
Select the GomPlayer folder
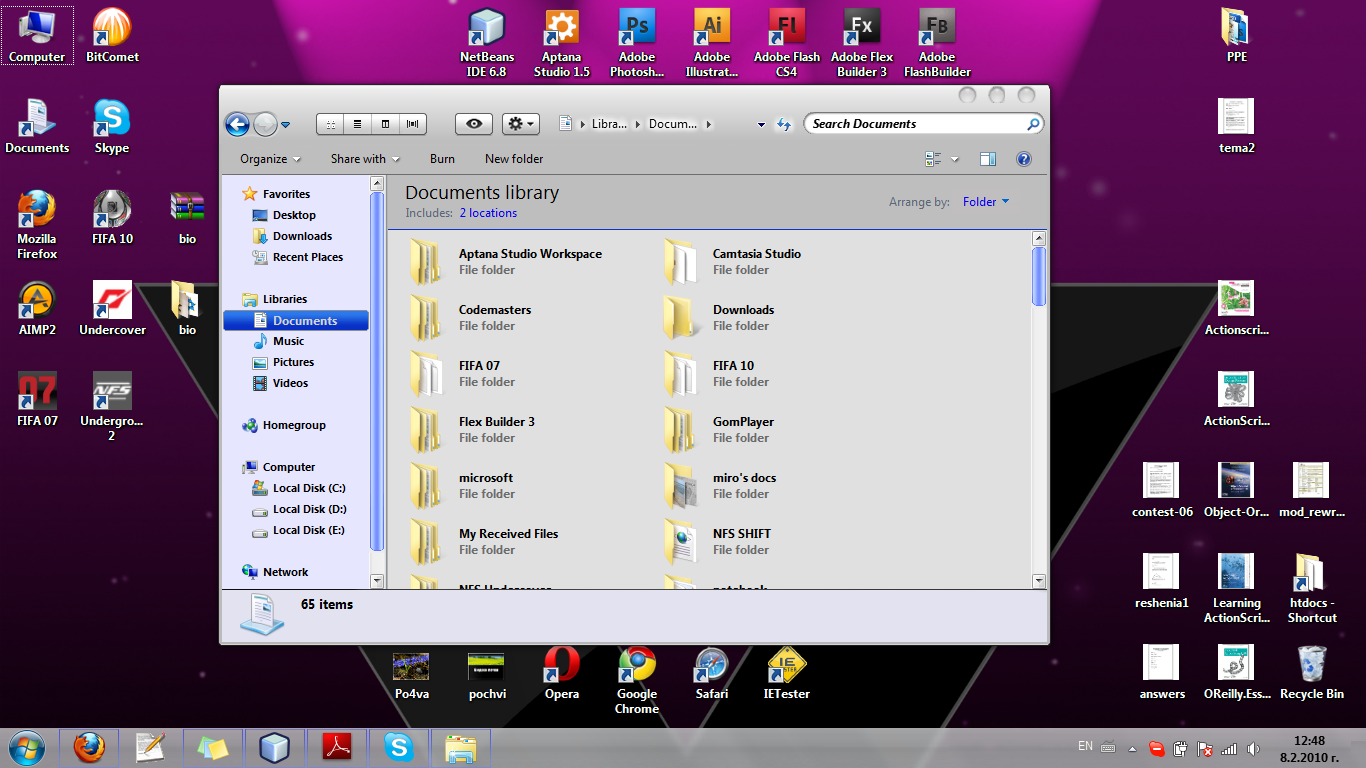719,430
